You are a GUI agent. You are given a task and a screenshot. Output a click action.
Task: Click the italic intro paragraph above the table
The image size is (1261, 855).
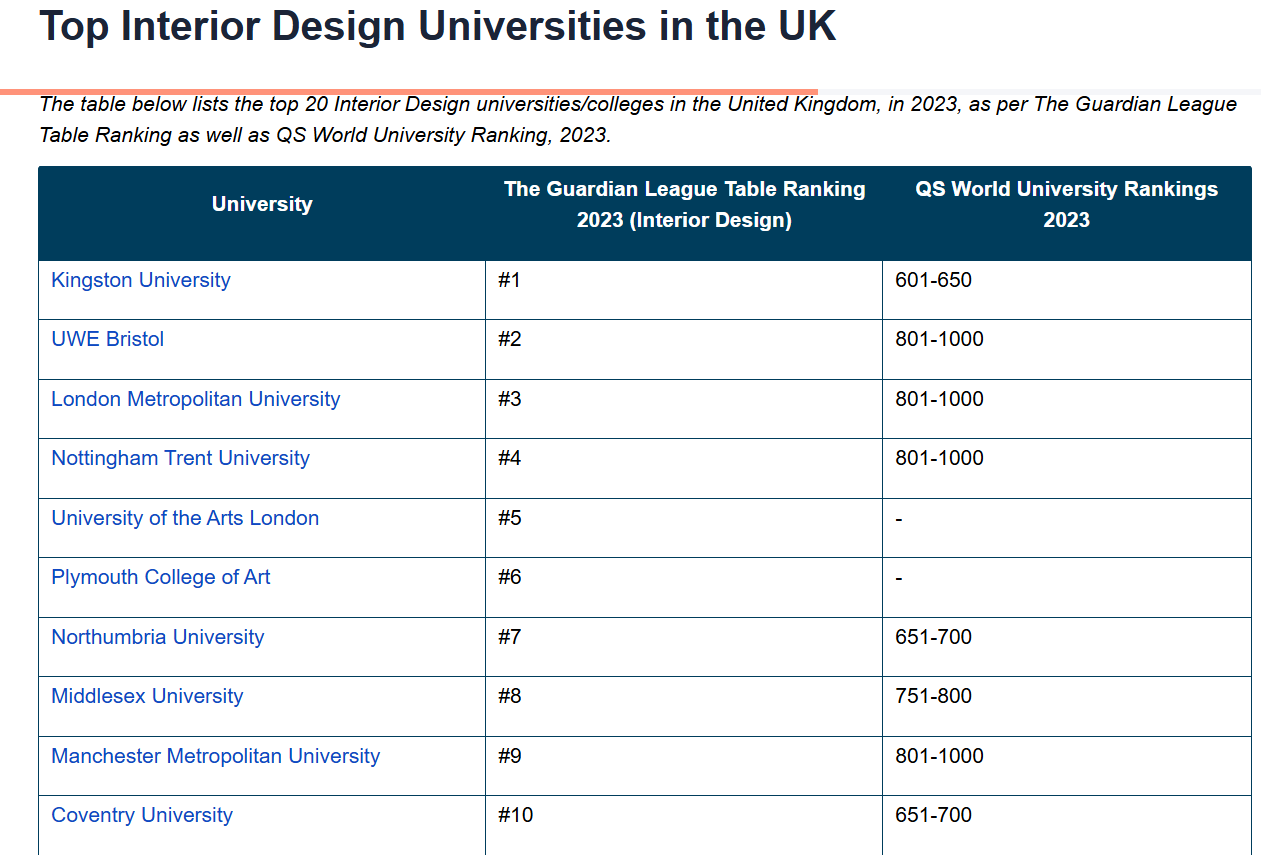tap(637, 119)
